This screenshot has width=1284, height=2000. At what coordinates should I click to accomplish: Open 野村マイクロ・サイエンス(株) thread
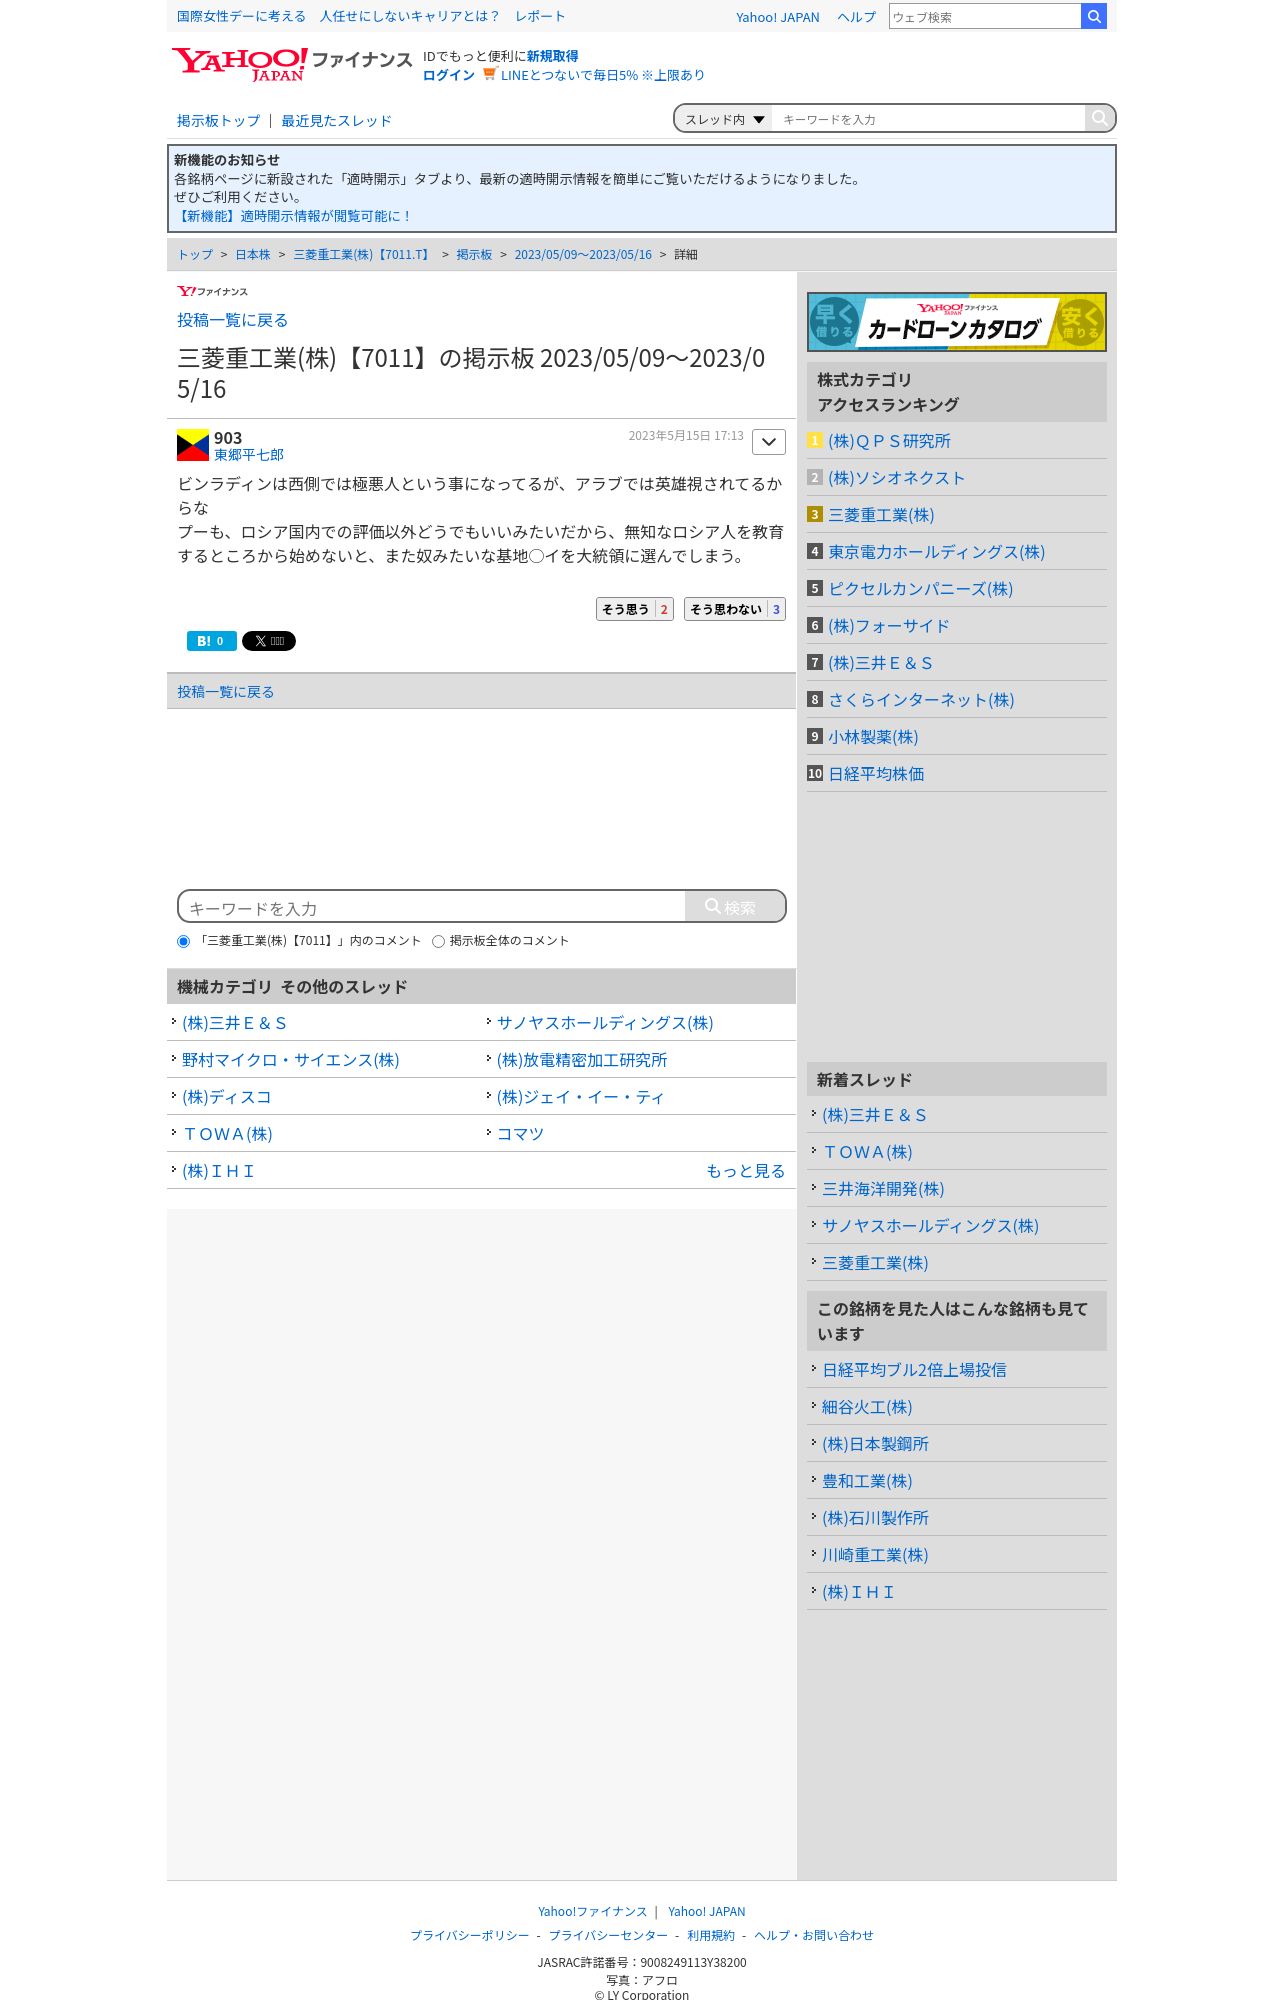[x=290, y=1060]
